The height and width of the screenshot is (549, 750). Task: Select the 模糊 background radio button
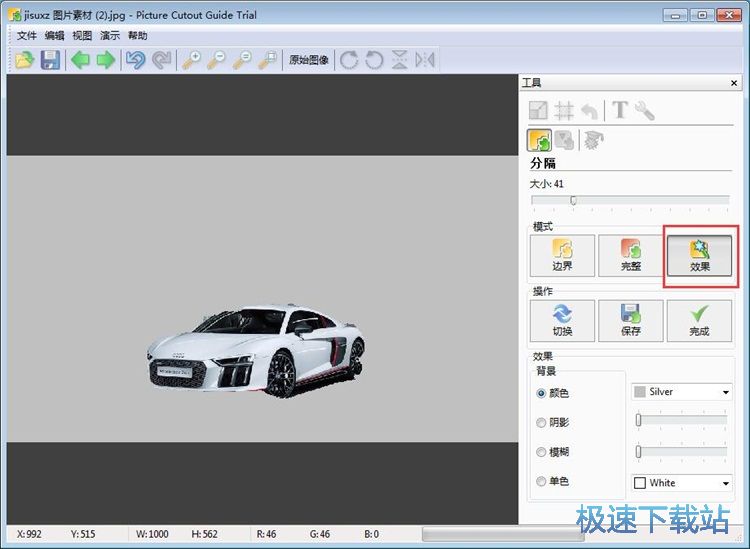[x=542, y=452]
